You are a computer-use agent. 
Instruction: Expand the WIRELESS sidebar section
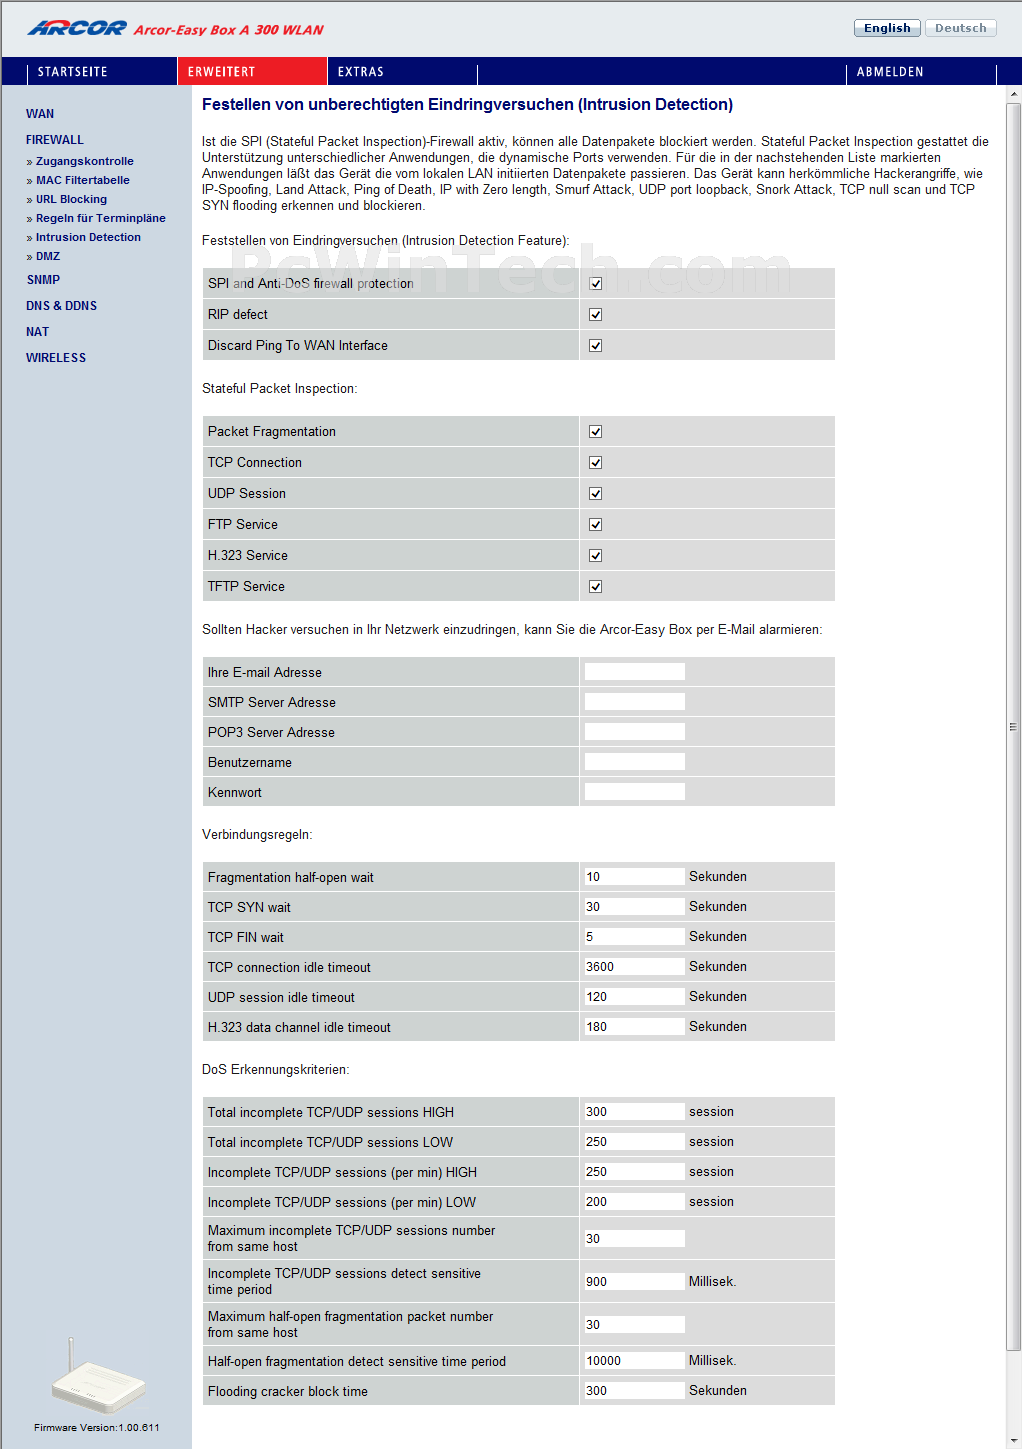coord(56,358)
